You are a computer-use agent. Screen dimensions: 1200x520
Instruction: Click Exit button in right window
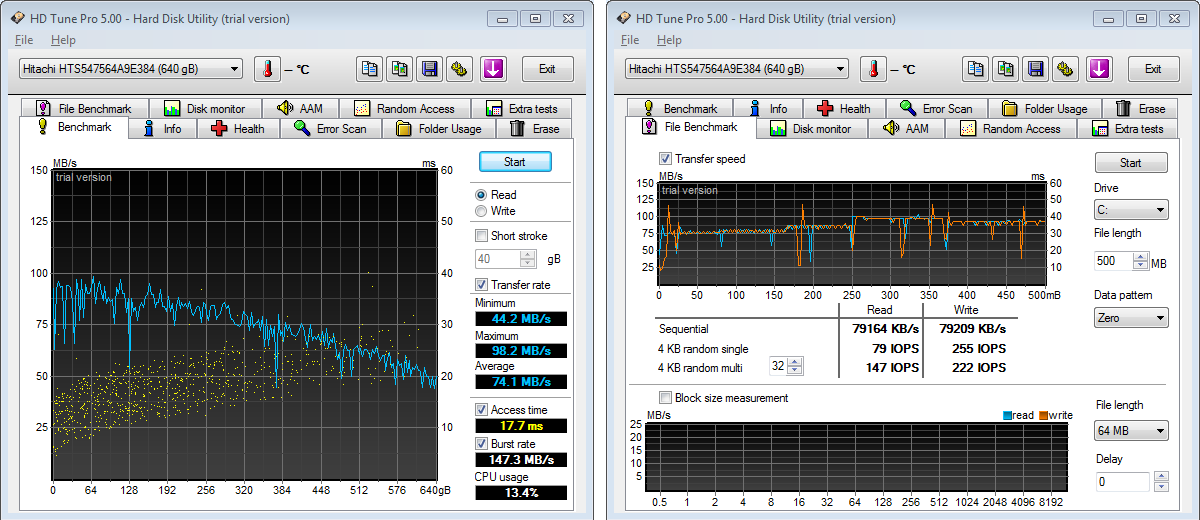[x=1153, y=69]
